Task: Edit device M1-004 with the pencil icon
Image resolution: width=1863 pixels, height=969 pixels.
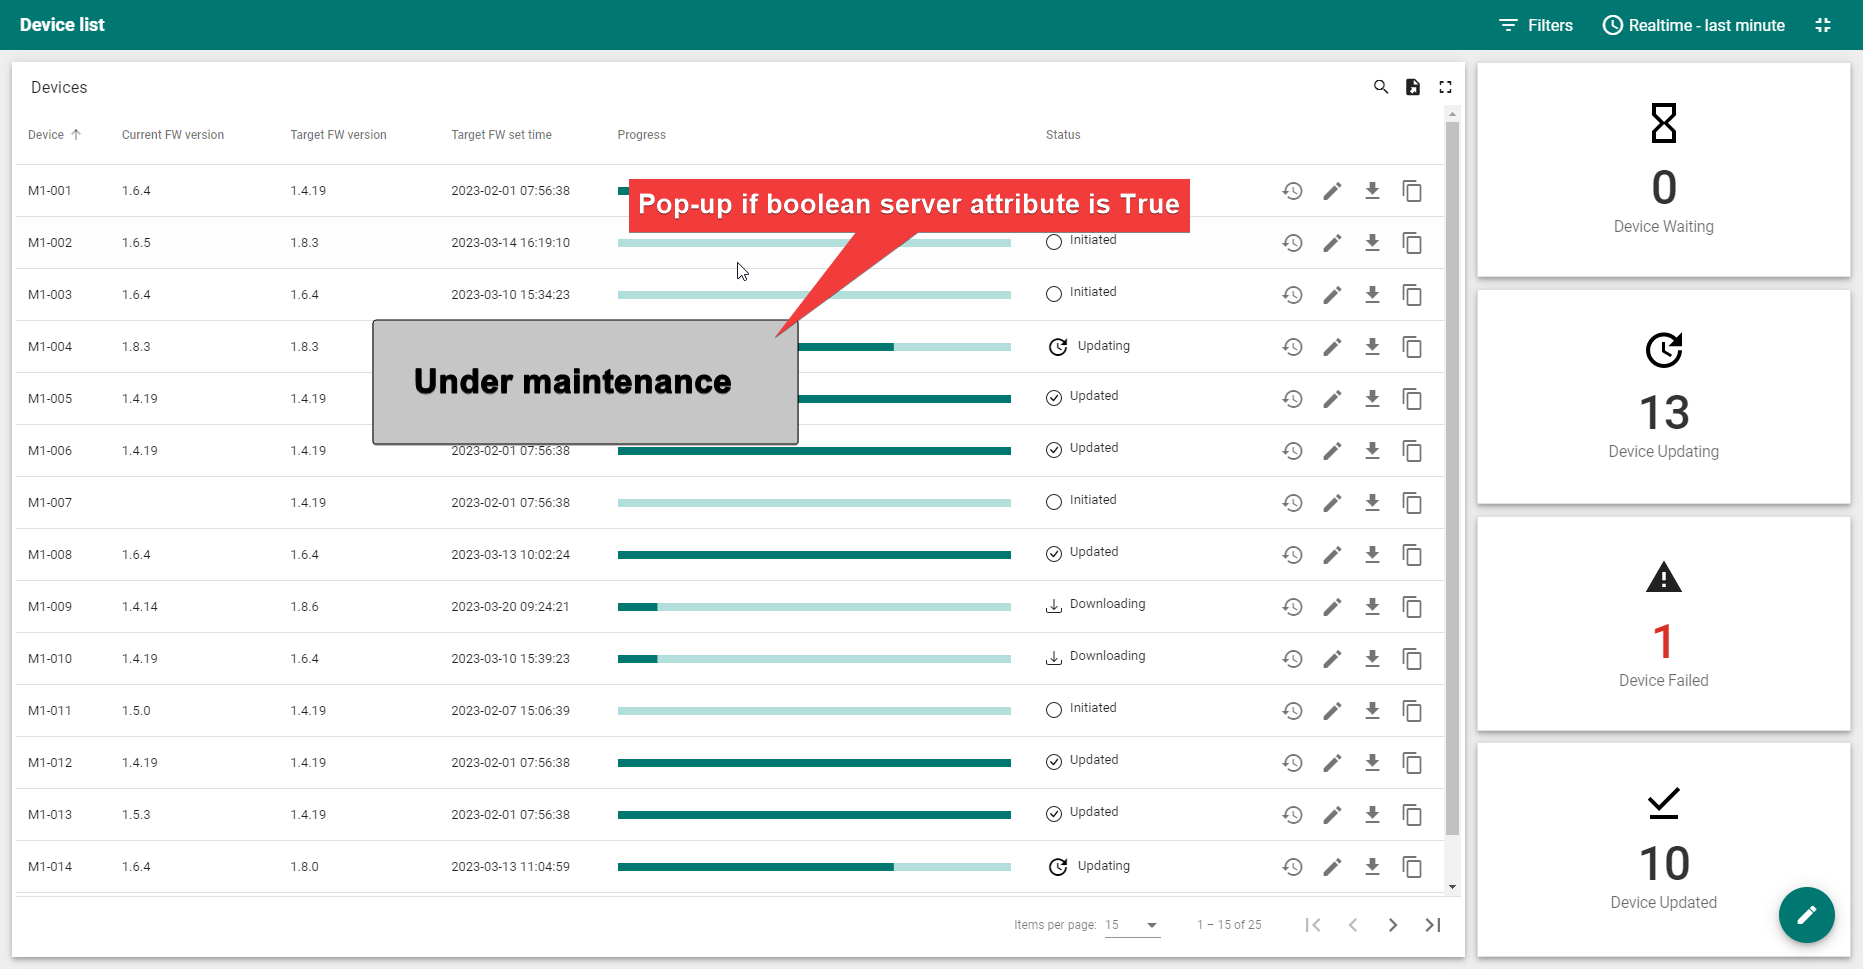Action: click(1332, 347)
